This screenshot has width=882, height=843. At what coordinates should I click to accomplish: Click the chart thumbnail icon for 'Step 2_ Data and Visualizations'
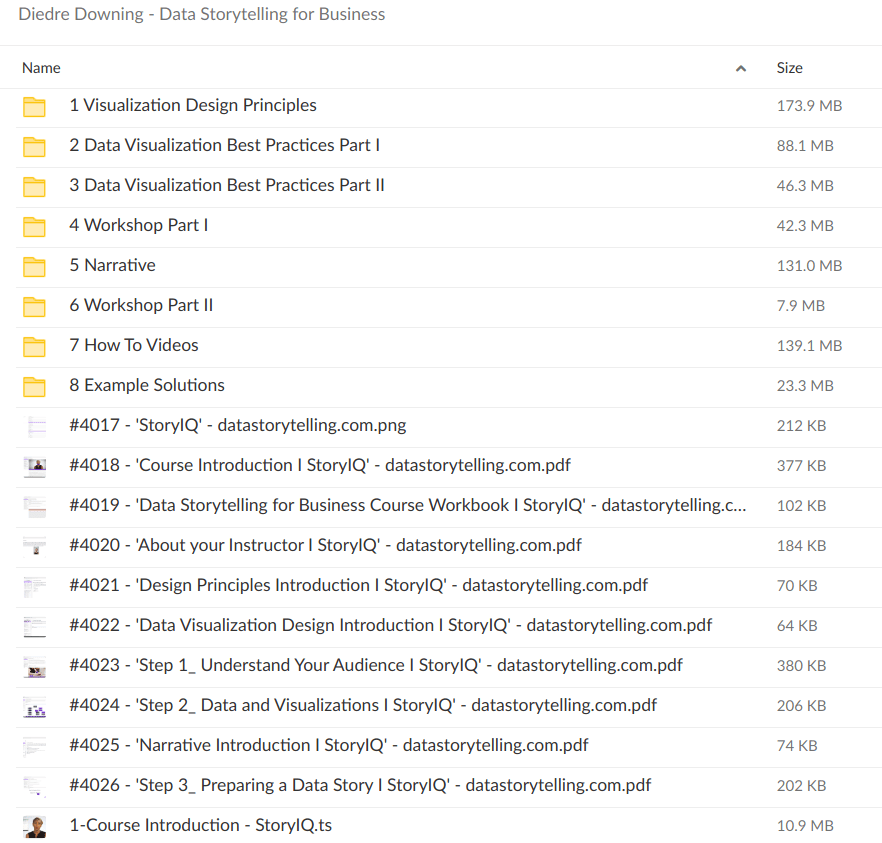coord(33,705)
